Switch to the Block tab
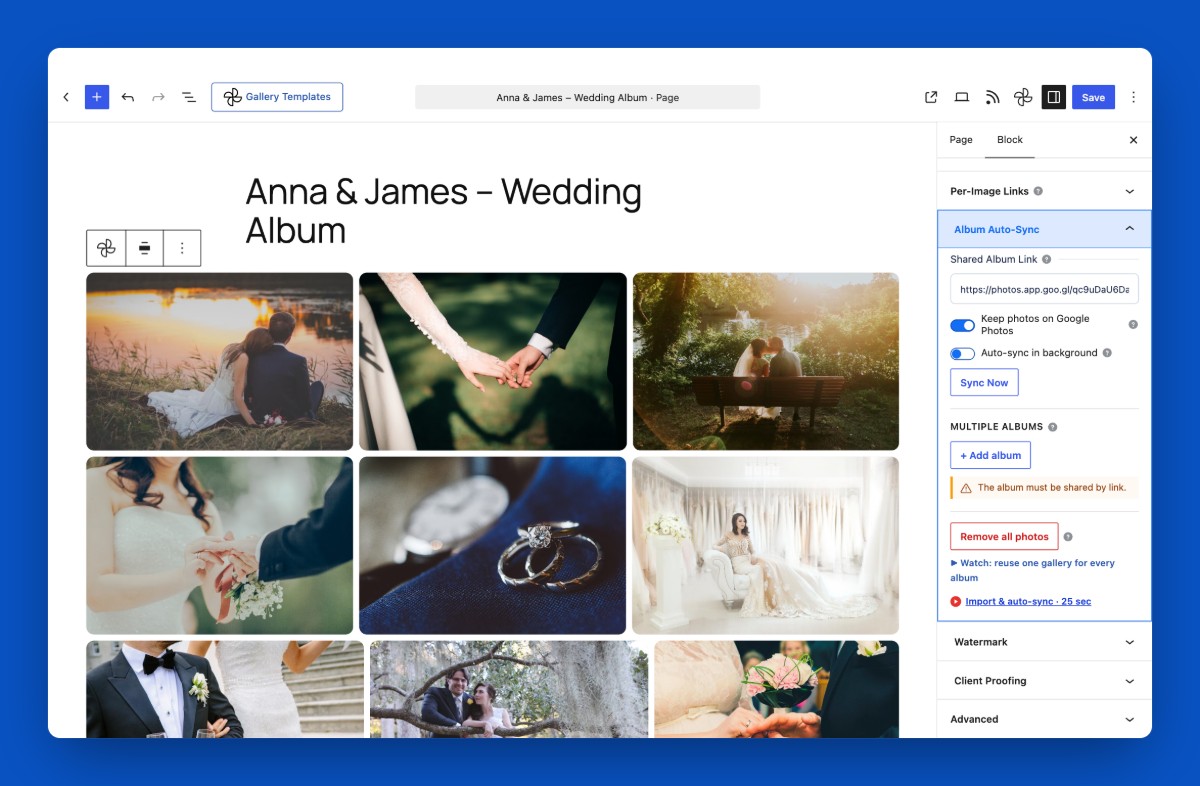Viewport: 1200px width, 786px height. point(1010,140)
